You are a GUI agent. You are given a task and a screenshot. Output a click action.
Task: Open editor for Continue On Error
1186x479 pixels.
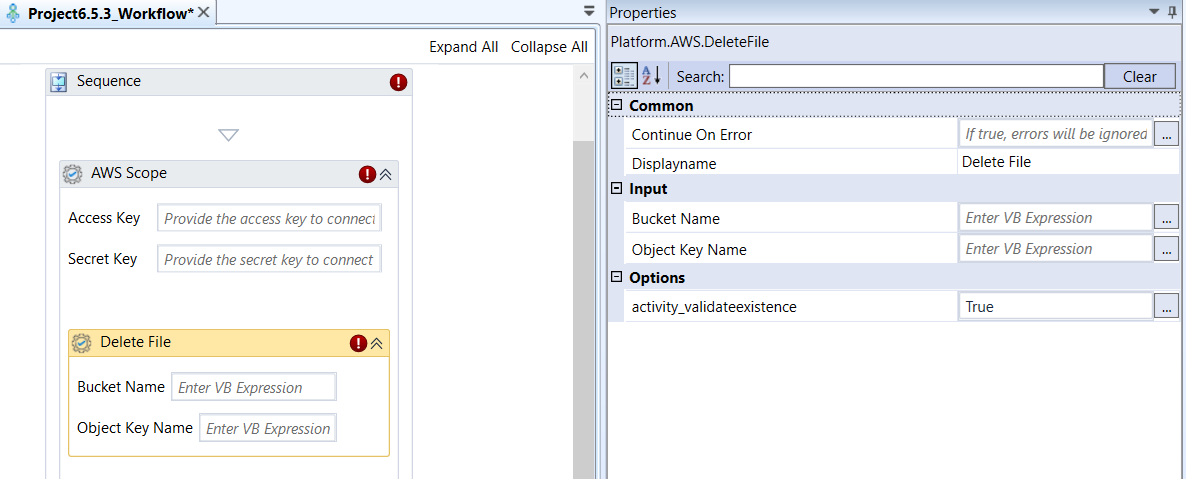pyautogui.click(x=1166, y=135)
